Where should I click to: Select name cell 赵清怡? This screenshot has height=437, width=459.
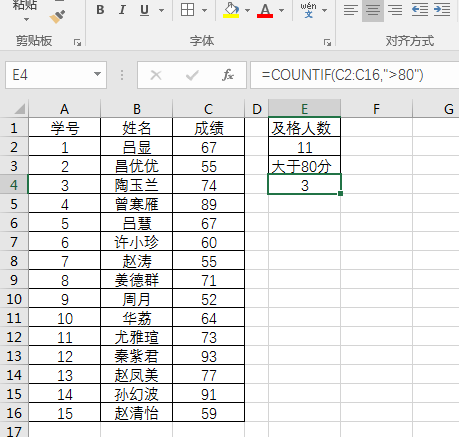pos(137,413)
